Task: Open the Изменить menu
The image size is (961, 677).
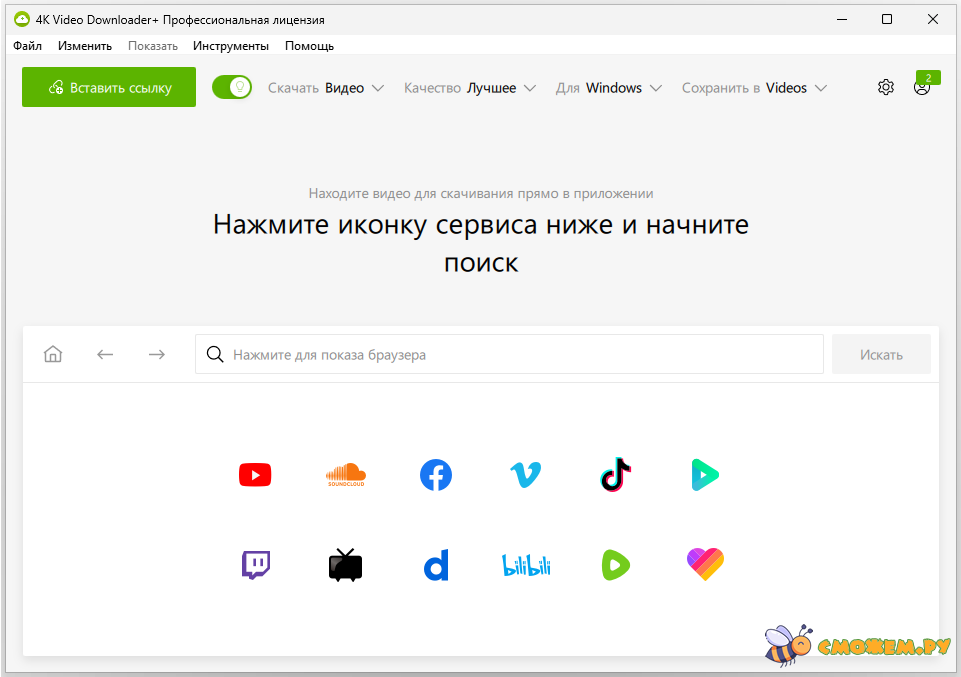Action: pos(85,46)
